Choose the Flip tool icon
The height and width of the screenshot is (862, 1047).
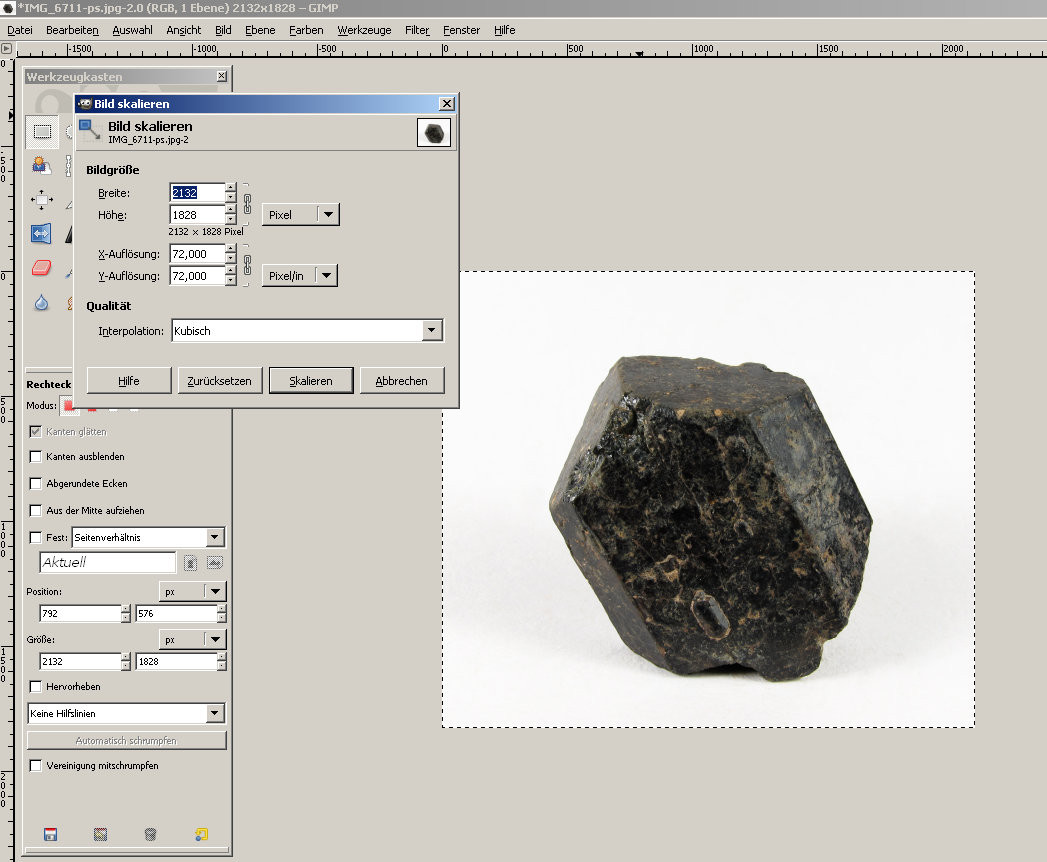coord(41,234)
